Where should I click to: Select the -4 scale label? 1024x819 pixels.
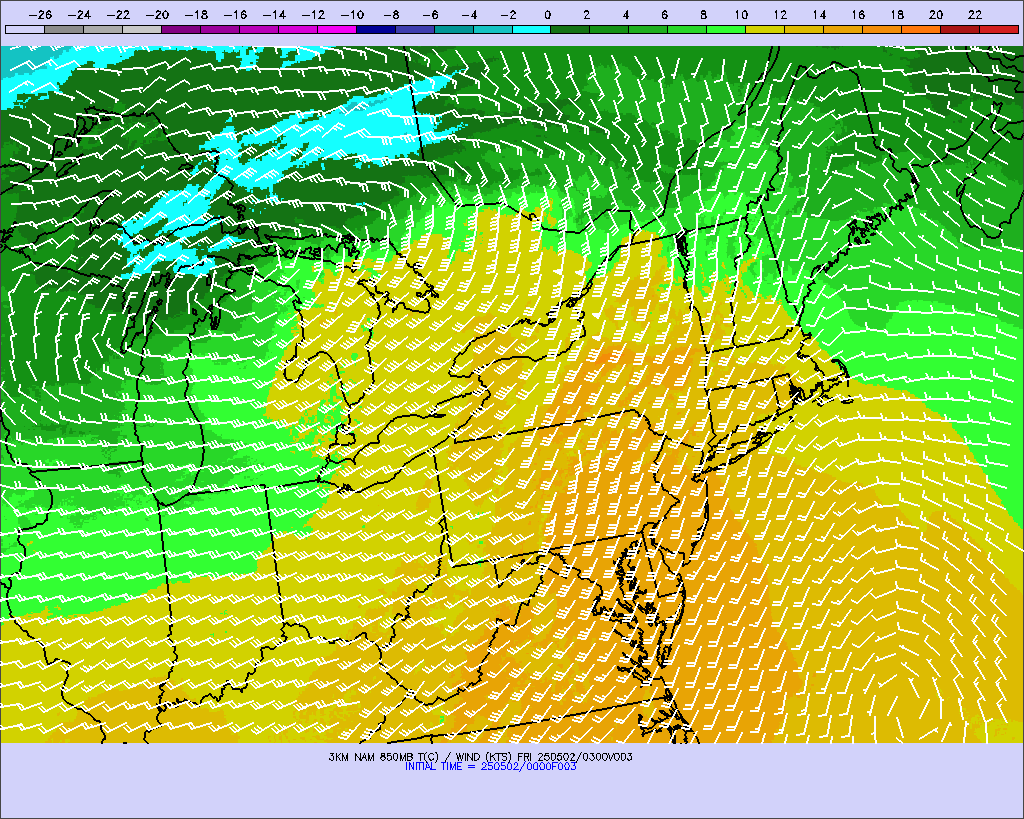pos(470,14)
